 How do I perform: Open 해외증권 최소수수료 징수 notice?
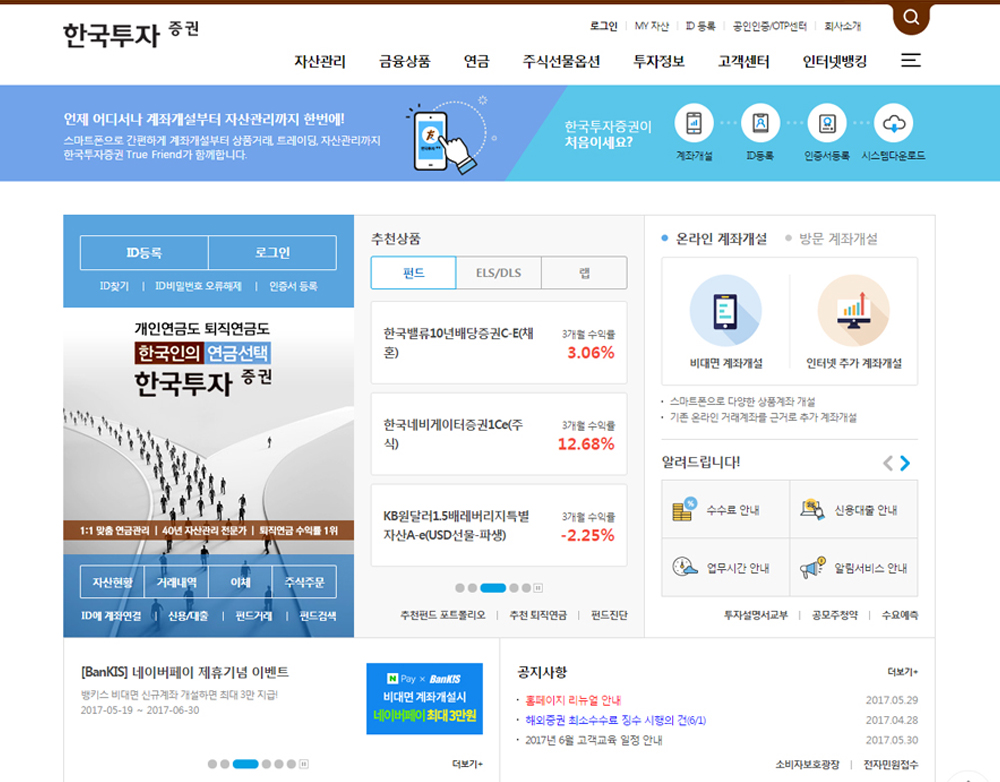pos(615,720)
